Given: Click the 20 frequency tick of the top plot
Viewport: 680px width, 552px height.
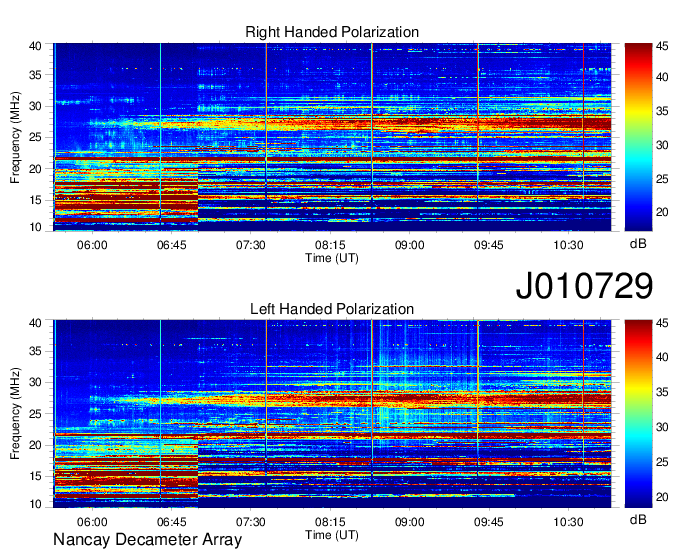Looking at the screenshot, I should 36,169.
